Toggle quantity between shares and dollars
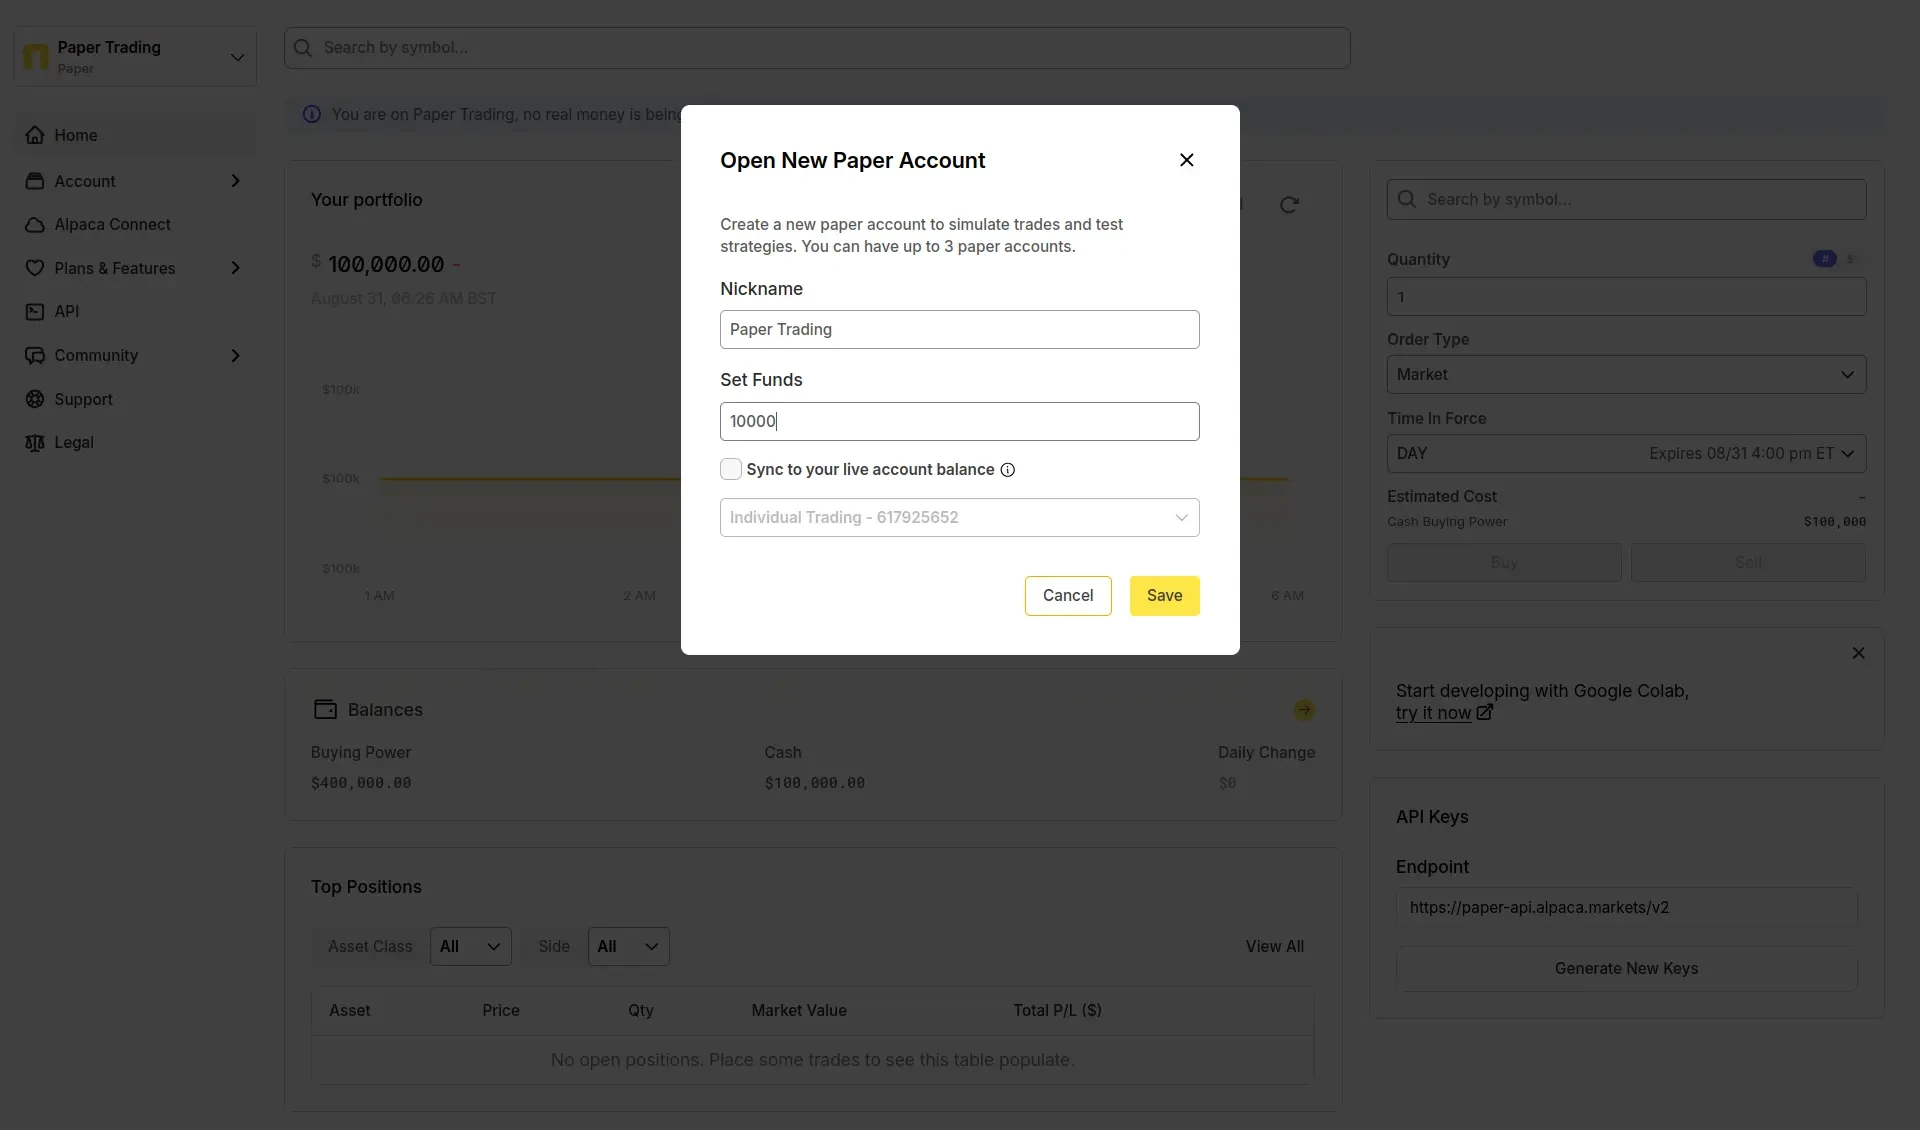The image size is (1920, 1130). coord(1837,259)
